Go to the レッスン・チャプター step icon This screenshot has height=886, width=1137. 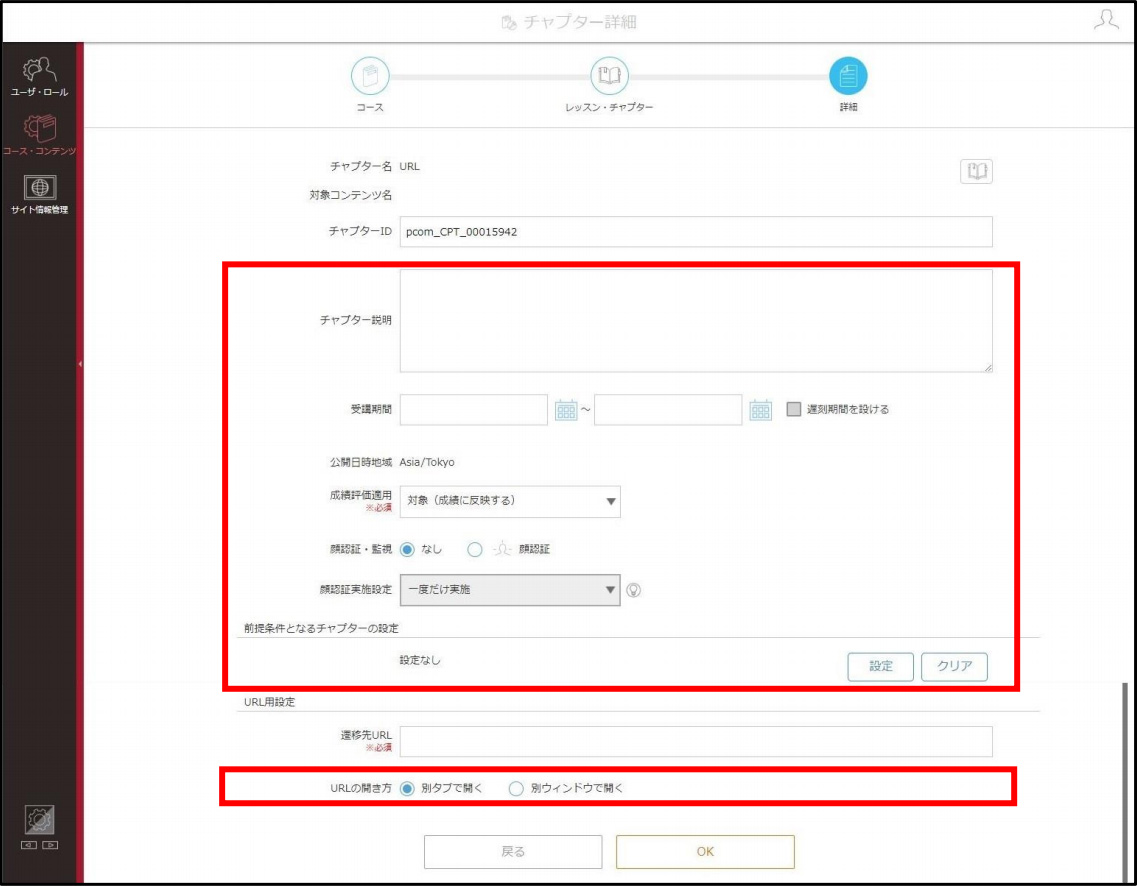[x=609, y=76]
